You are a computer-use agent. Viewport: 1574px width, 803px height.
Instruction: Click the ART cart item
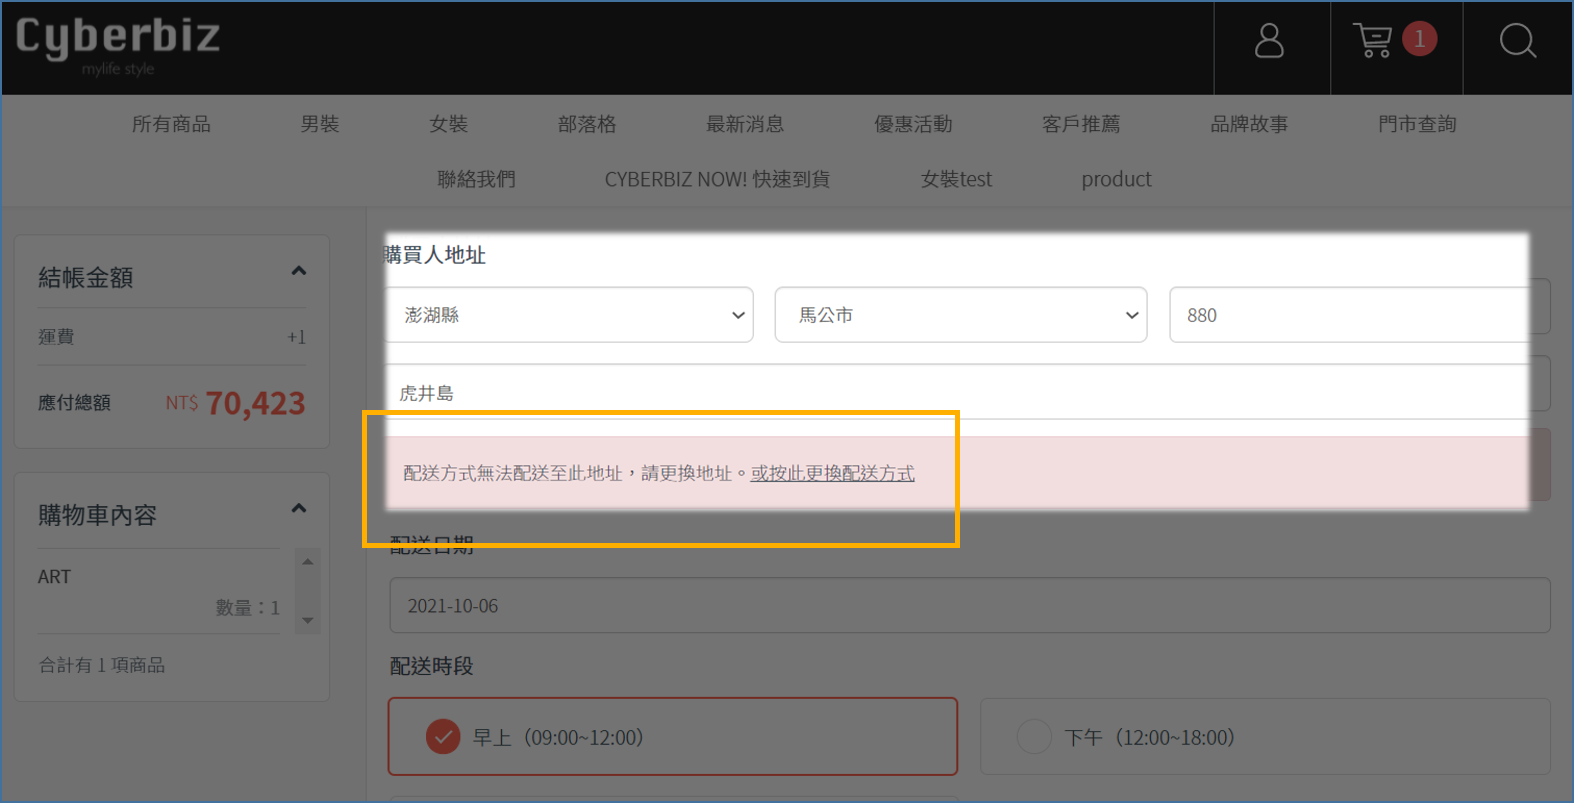pos(54,577)
